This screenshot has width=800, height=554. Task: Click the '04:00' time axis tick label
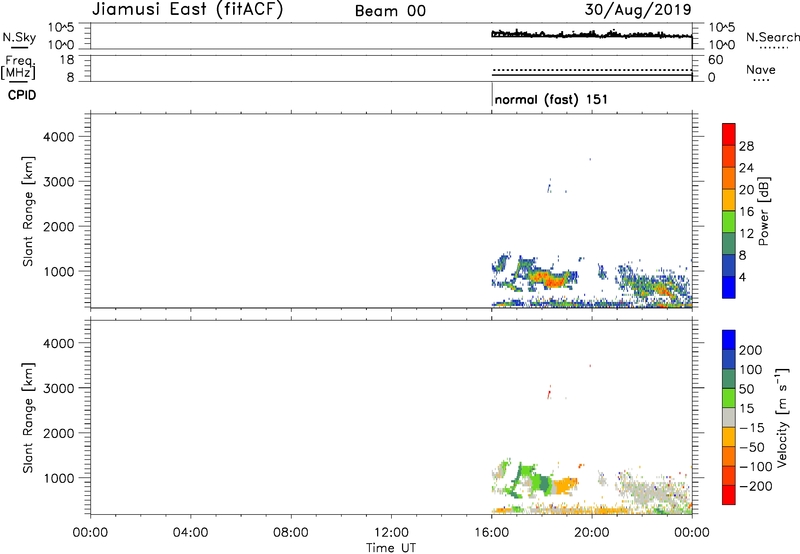coord(191,533)
